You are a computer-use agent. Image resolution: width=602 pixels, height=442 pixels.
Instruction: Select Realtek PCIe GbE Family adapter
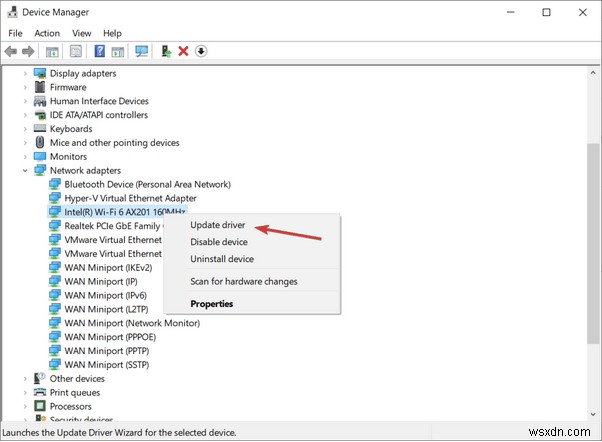click(x=112, y=226)
